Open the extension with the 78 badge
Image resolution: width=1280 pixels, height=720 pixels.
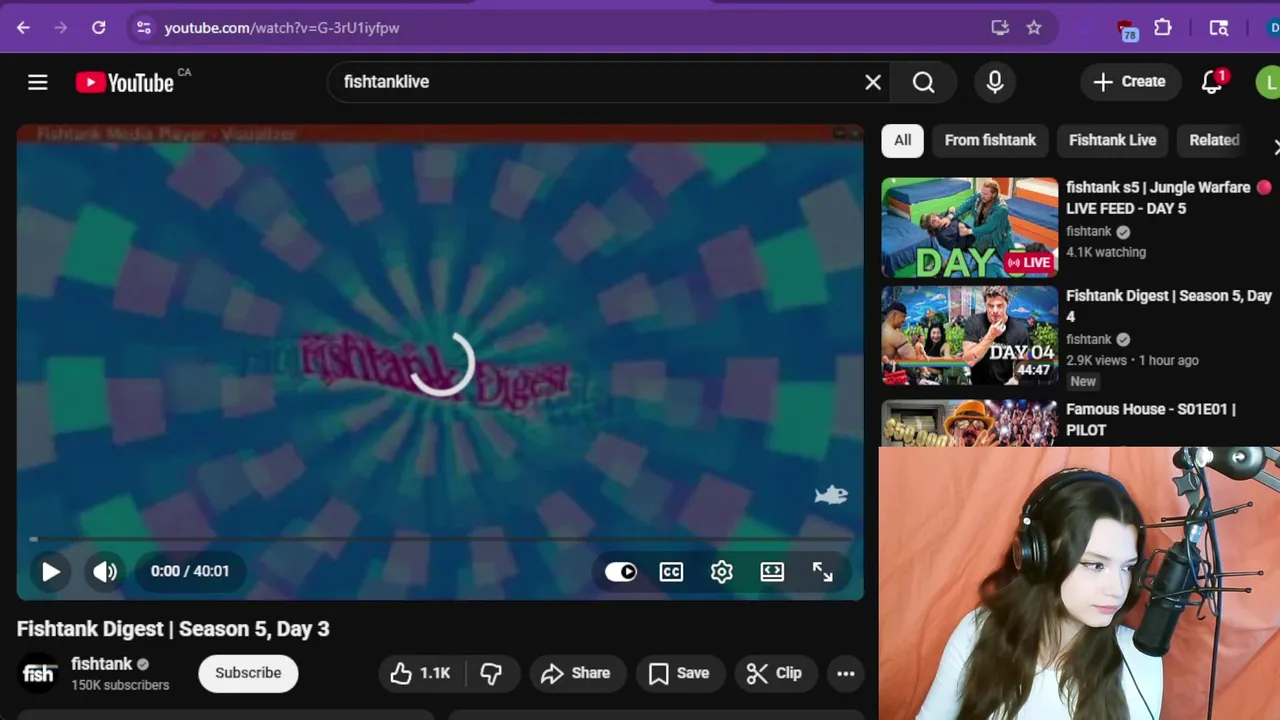[1127, 30]
